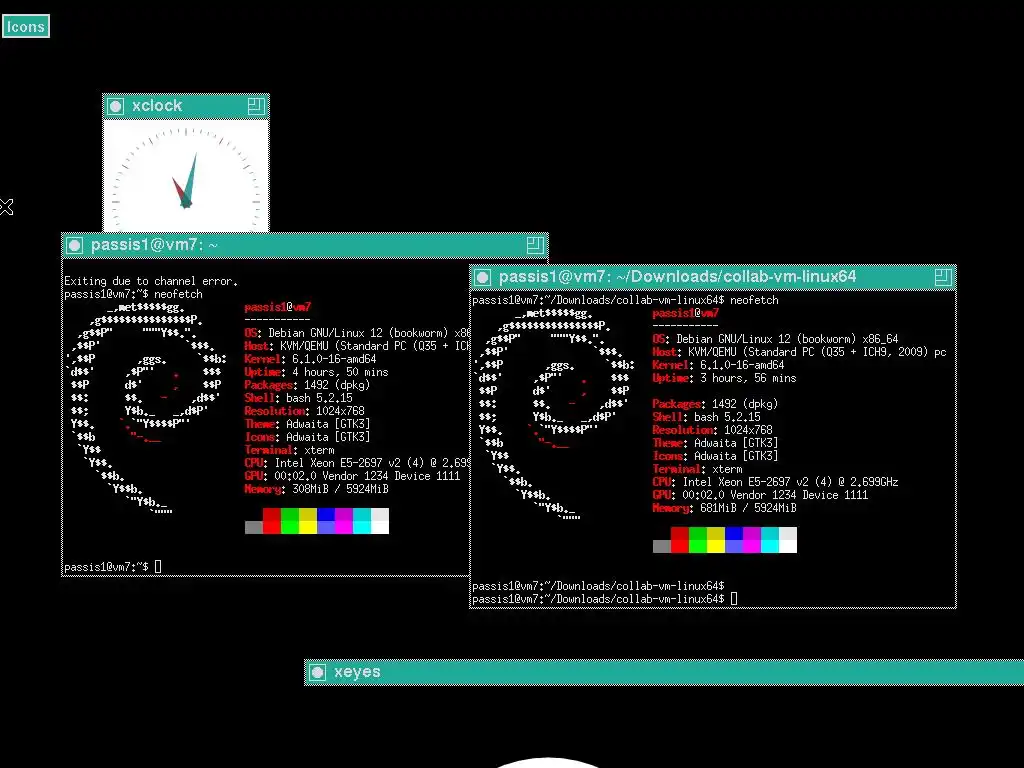The height and width of the screenshot is (768, 1024).
Task: Click the xeyes title label
Action: point(357,672)
